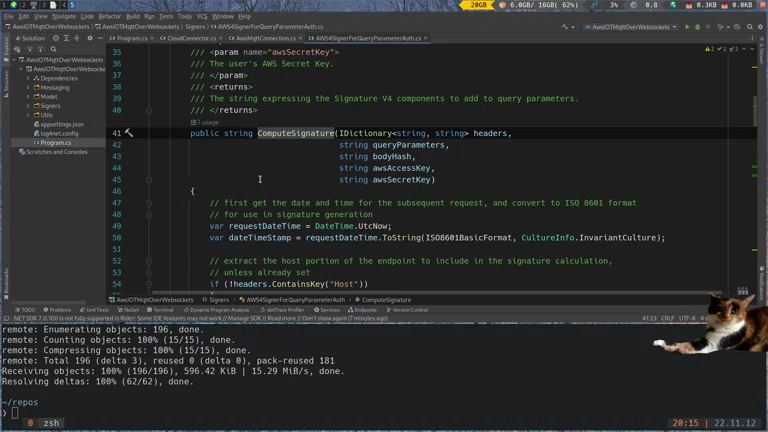Click the Solution view selector

30,38
